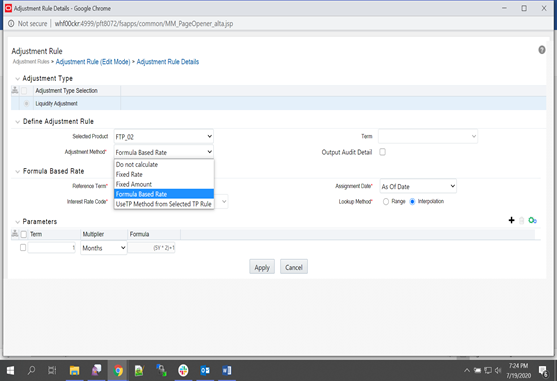Collapse the Adjustment Type section
Screen dimensions: 557x381
[x=17, y=79]
